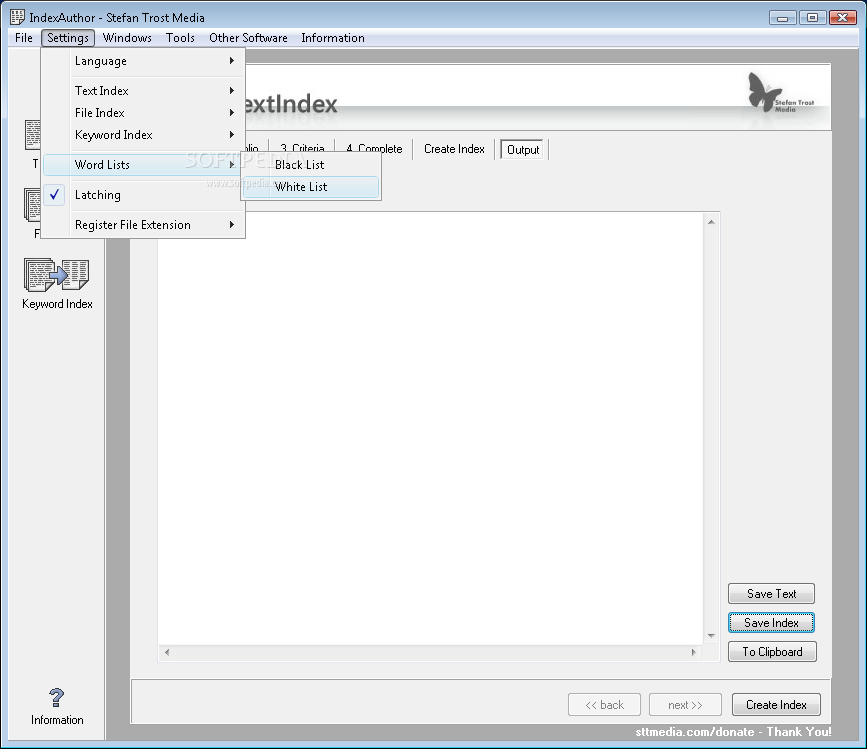The width and height of the screenshot is (867, 749).
Task: Select Black List from Word Lists submenu
Action: click(311, 165)
